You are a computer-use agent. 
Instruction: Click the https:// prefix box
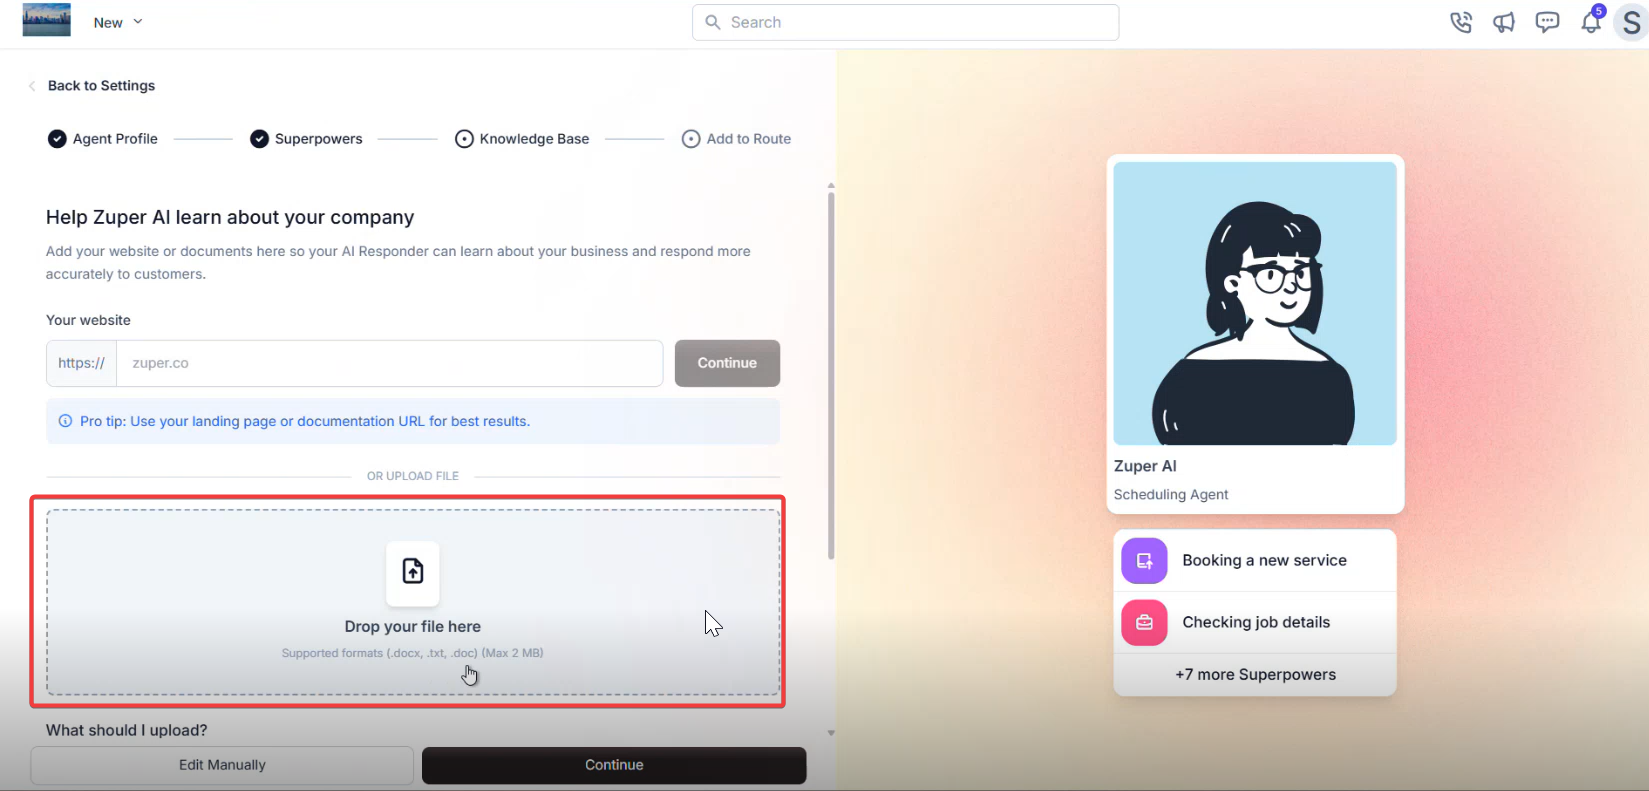tap(81, 363)
